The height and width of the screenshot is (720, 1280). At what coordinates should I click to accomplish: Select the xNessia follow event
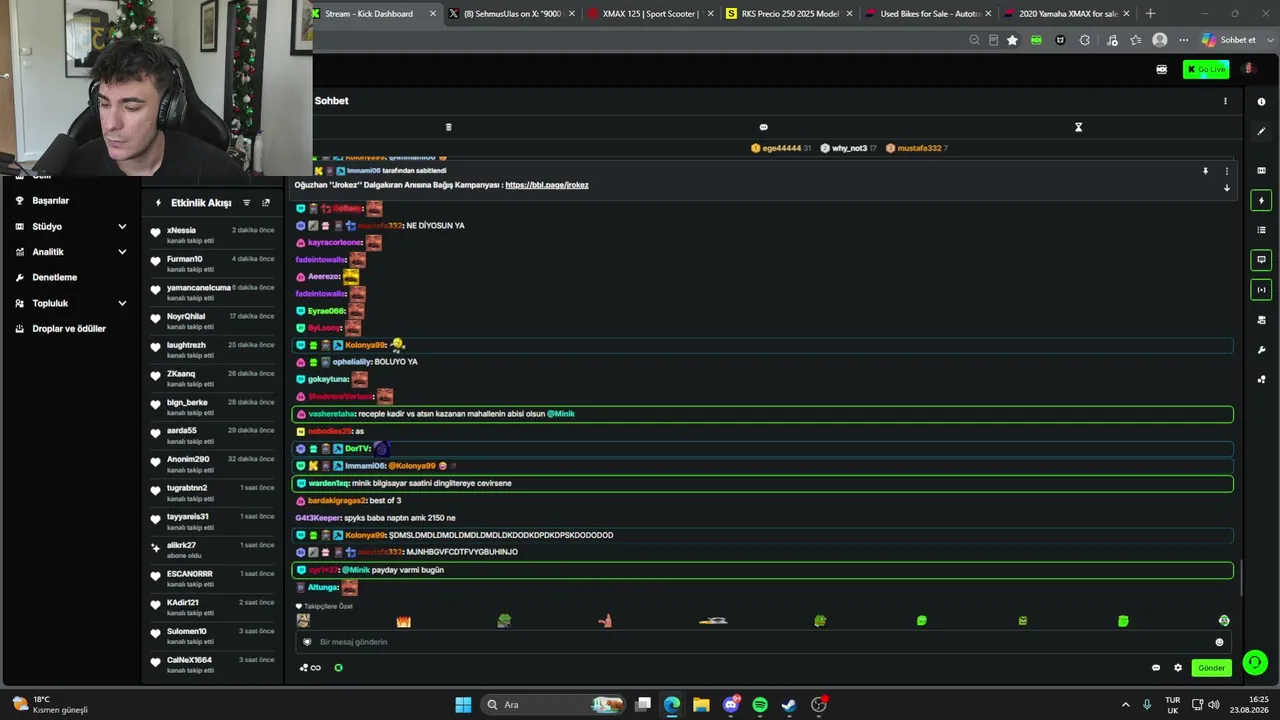point(212,235)
